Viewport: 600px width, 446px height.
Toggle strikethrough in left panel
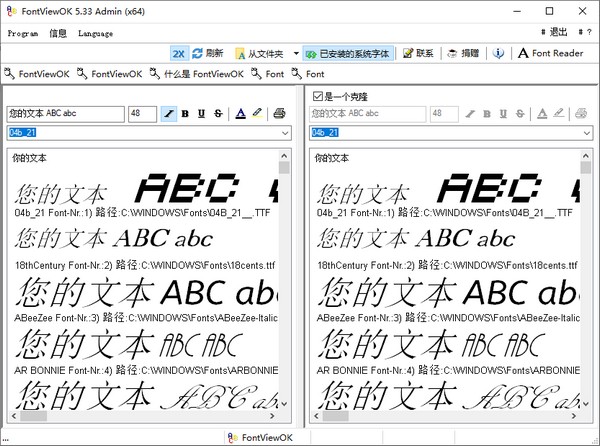point(218,114)
